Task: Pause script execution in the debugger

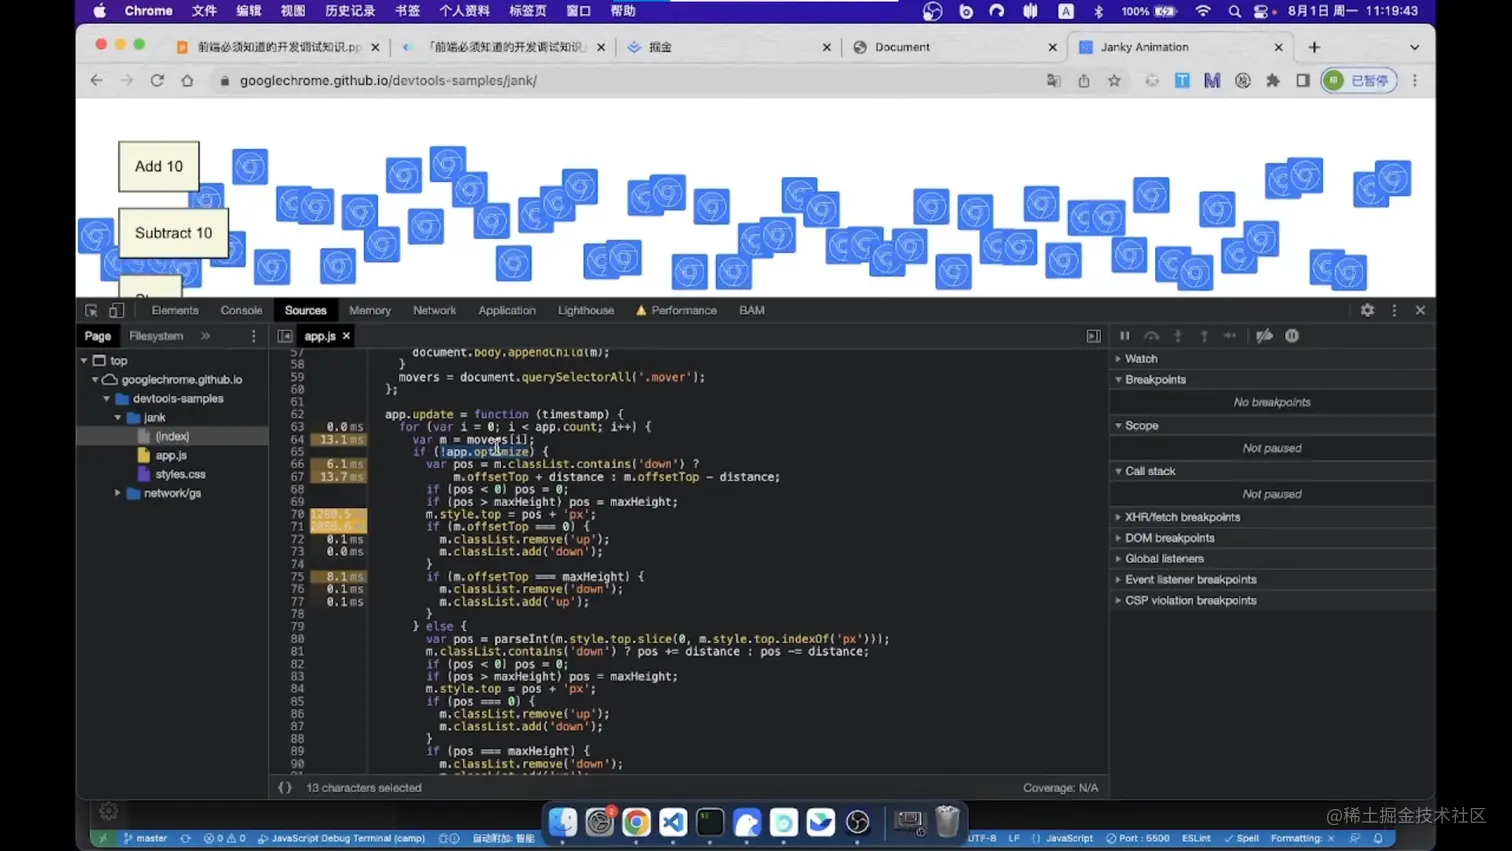Action: click(x=1124, y=336)
